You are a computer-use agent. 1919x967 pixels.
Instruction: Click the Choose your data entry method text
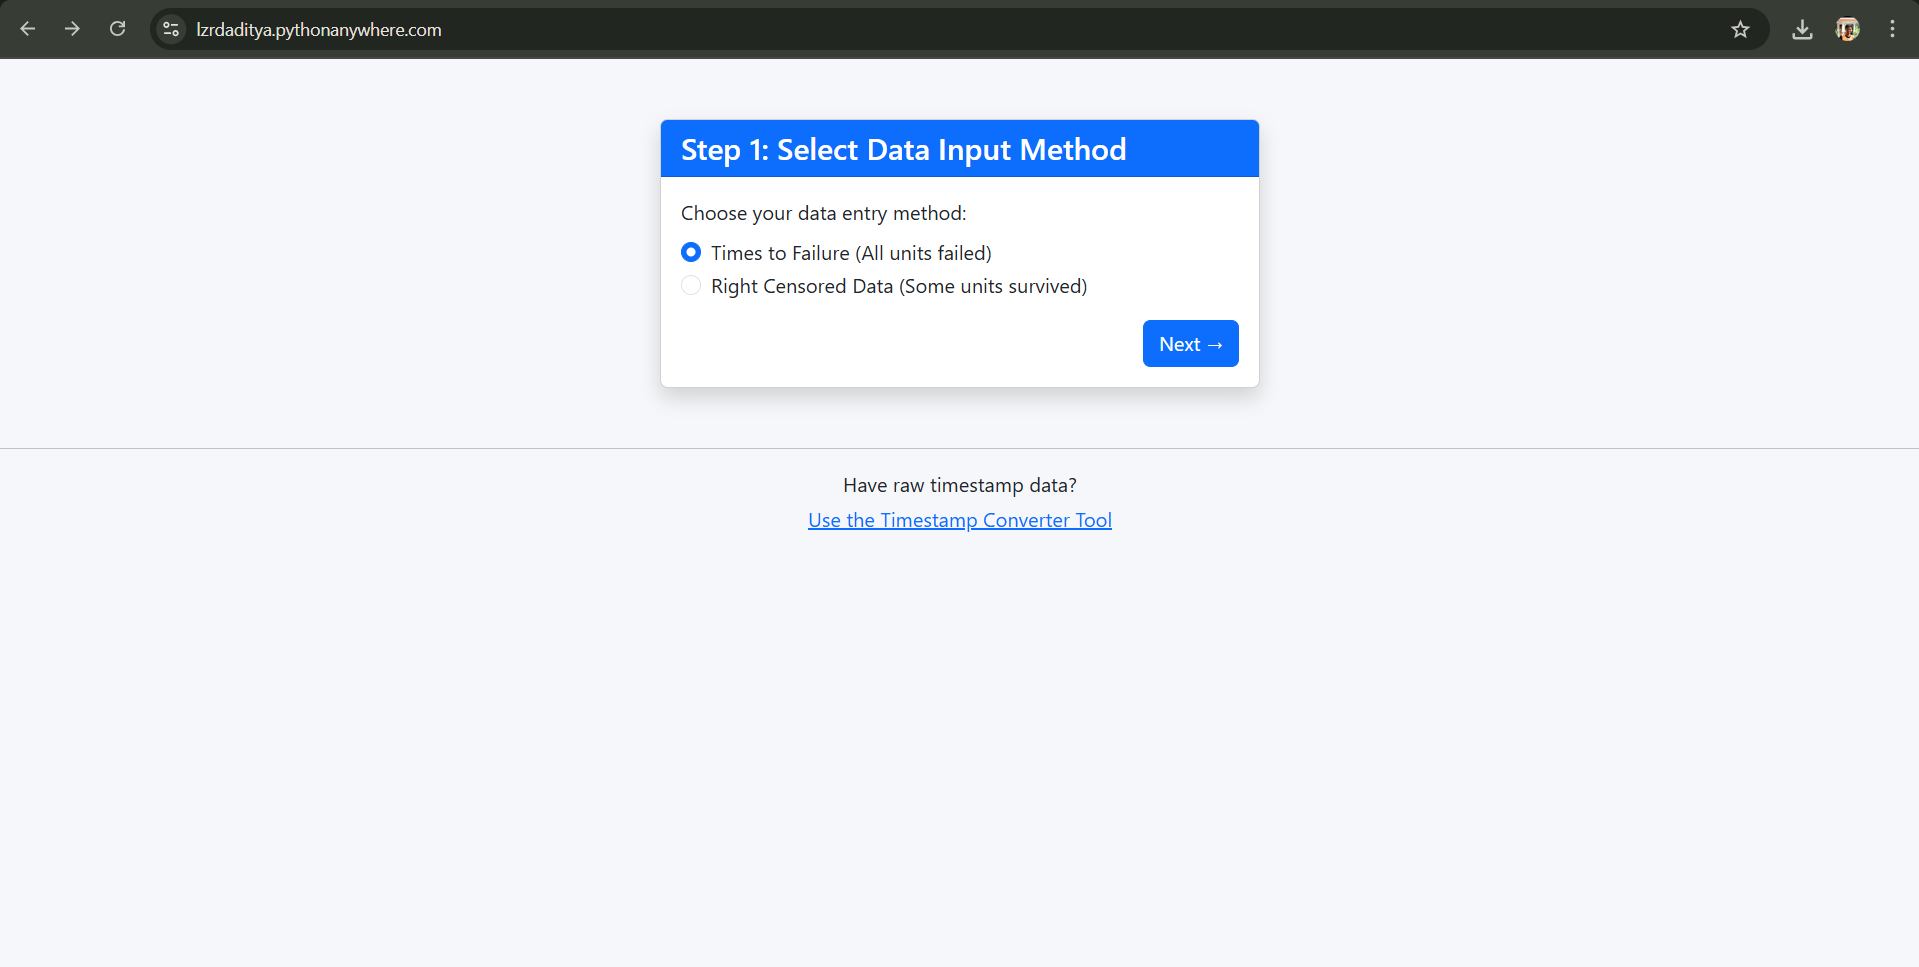(x=823, y=212)
